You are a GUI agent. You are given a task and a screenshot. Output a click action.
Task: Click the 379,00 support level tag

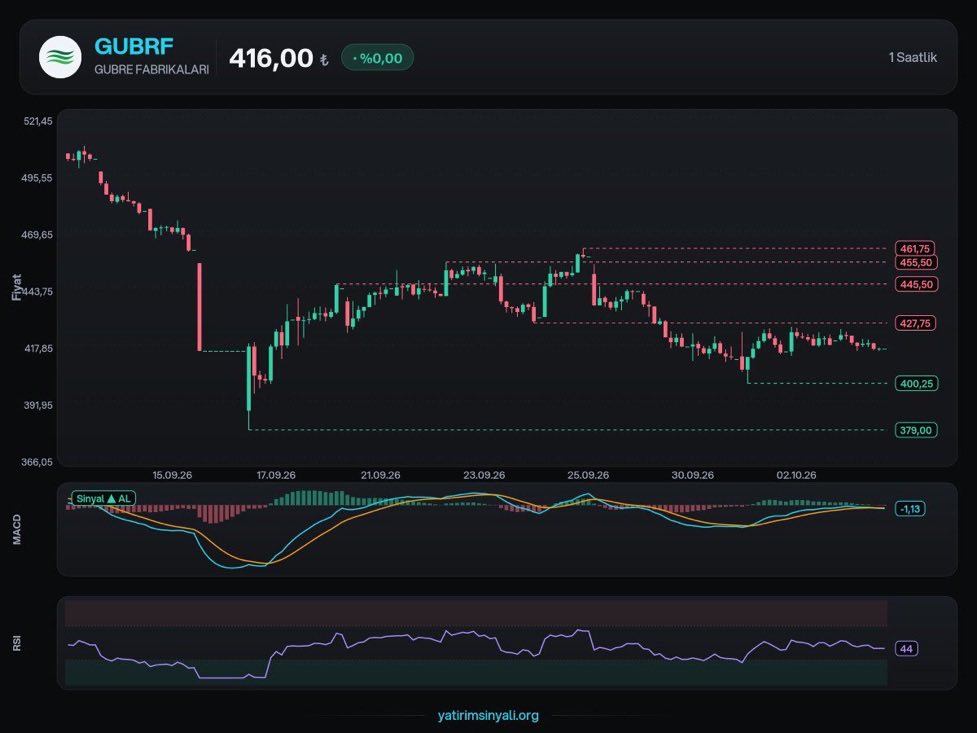[x=916, y=430]
